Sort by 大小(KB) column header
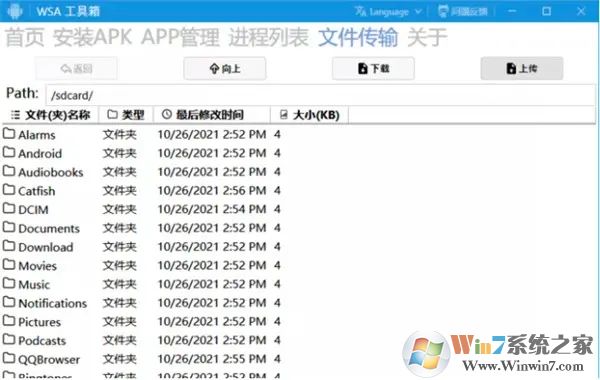 click(309, 114)
